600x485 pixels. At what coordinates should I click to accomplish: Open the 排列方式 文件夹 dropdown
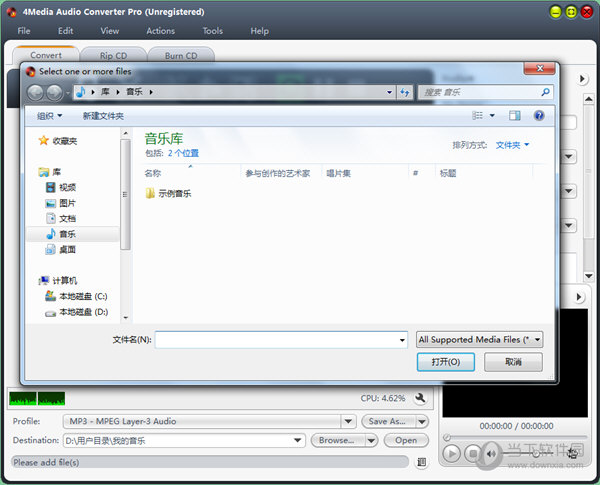click(512, 145)
